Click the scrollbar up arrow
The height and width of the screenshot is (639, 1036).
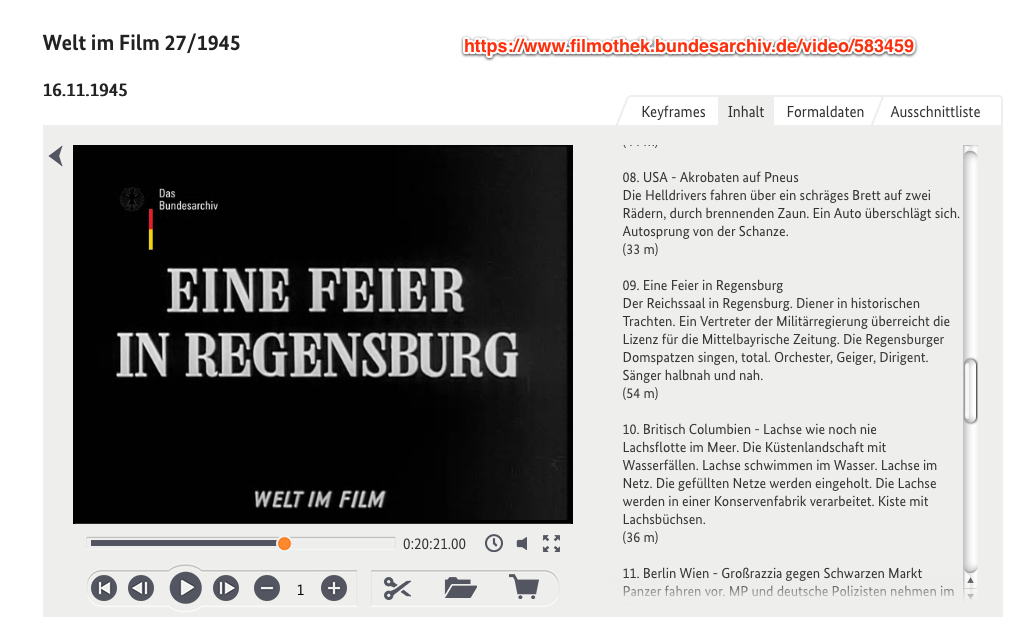pos(970,581)
